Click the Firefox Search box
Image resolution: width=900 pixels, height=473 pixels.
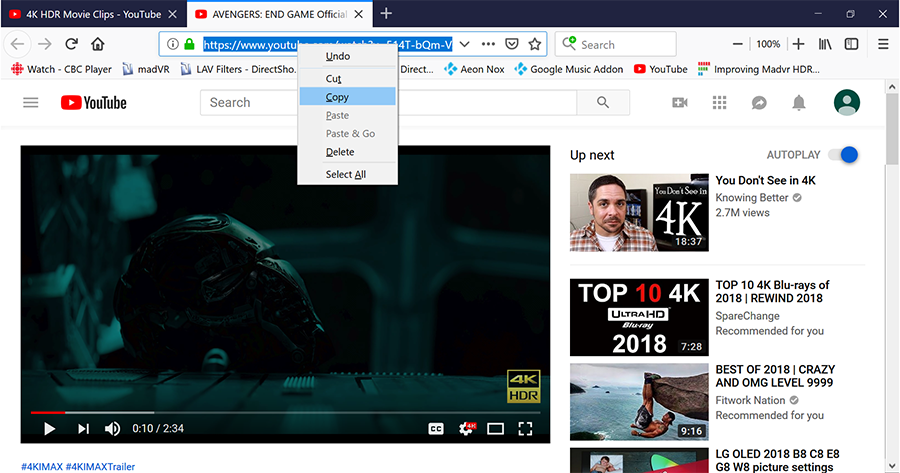616,44
